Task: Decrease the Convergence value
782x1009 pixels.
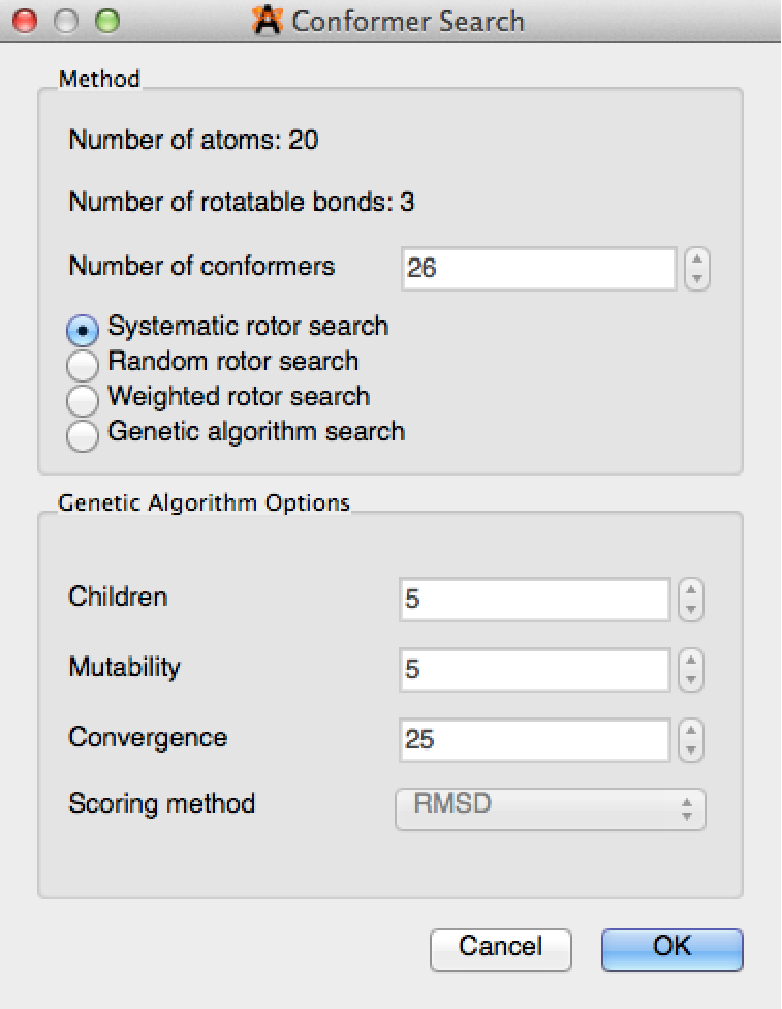Action: point(690,750)
